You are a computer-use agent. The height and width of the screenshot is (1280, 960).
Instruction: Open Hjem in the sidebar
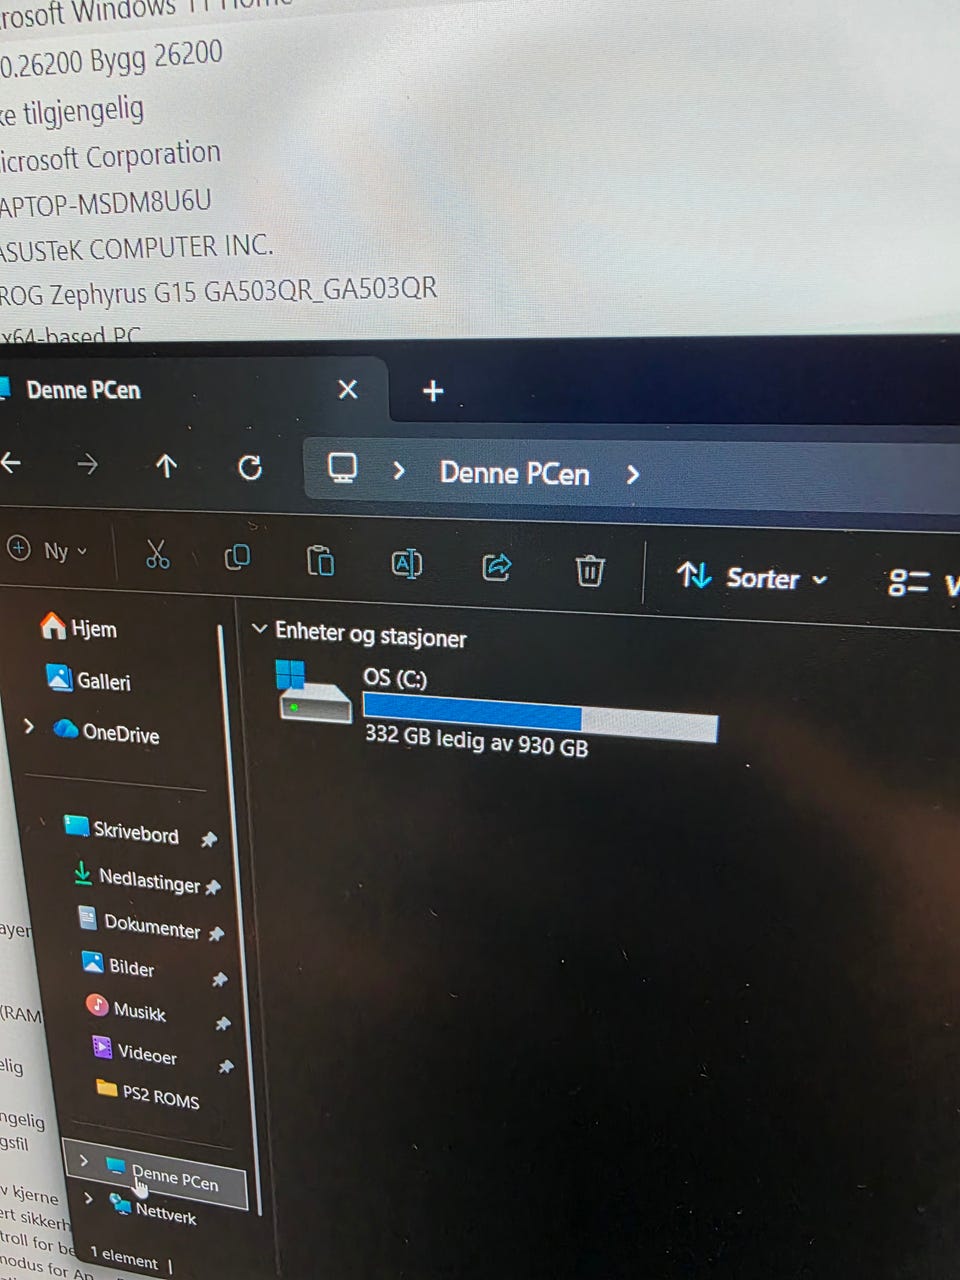click(79, 628)
